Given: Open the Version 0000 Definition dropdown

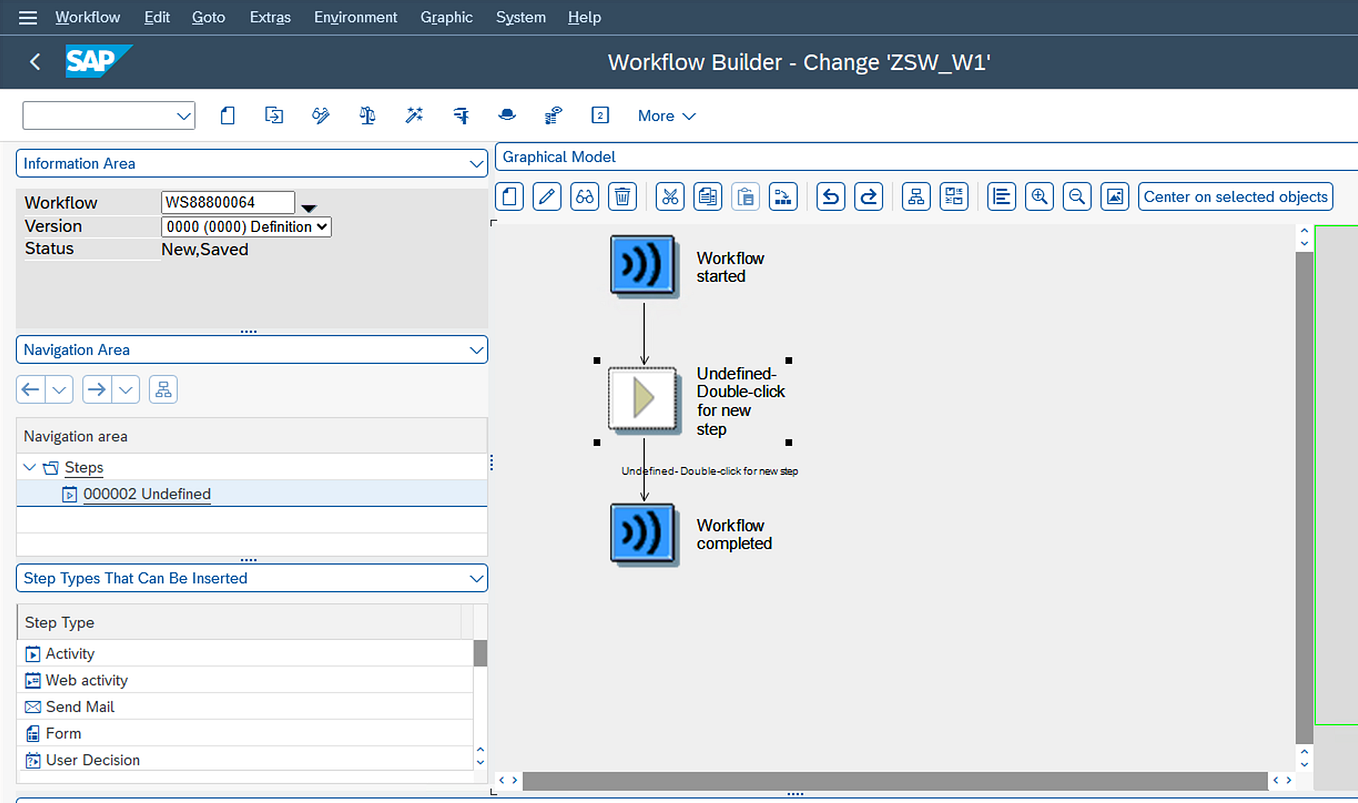Looking at the screenshot, I should click(x=246, y=227).
